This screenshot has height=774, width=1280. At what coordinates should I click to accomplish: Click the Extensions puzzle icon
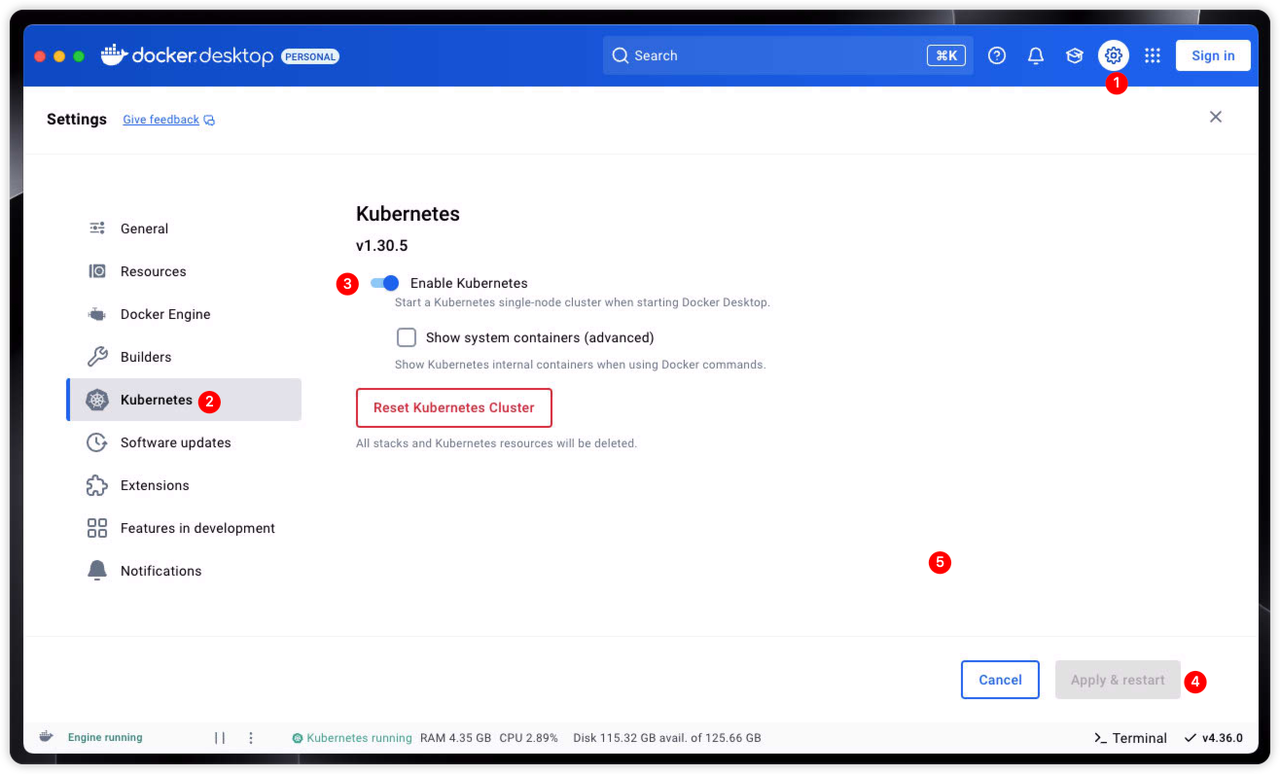pyautogui.click(x=97, y=485)
